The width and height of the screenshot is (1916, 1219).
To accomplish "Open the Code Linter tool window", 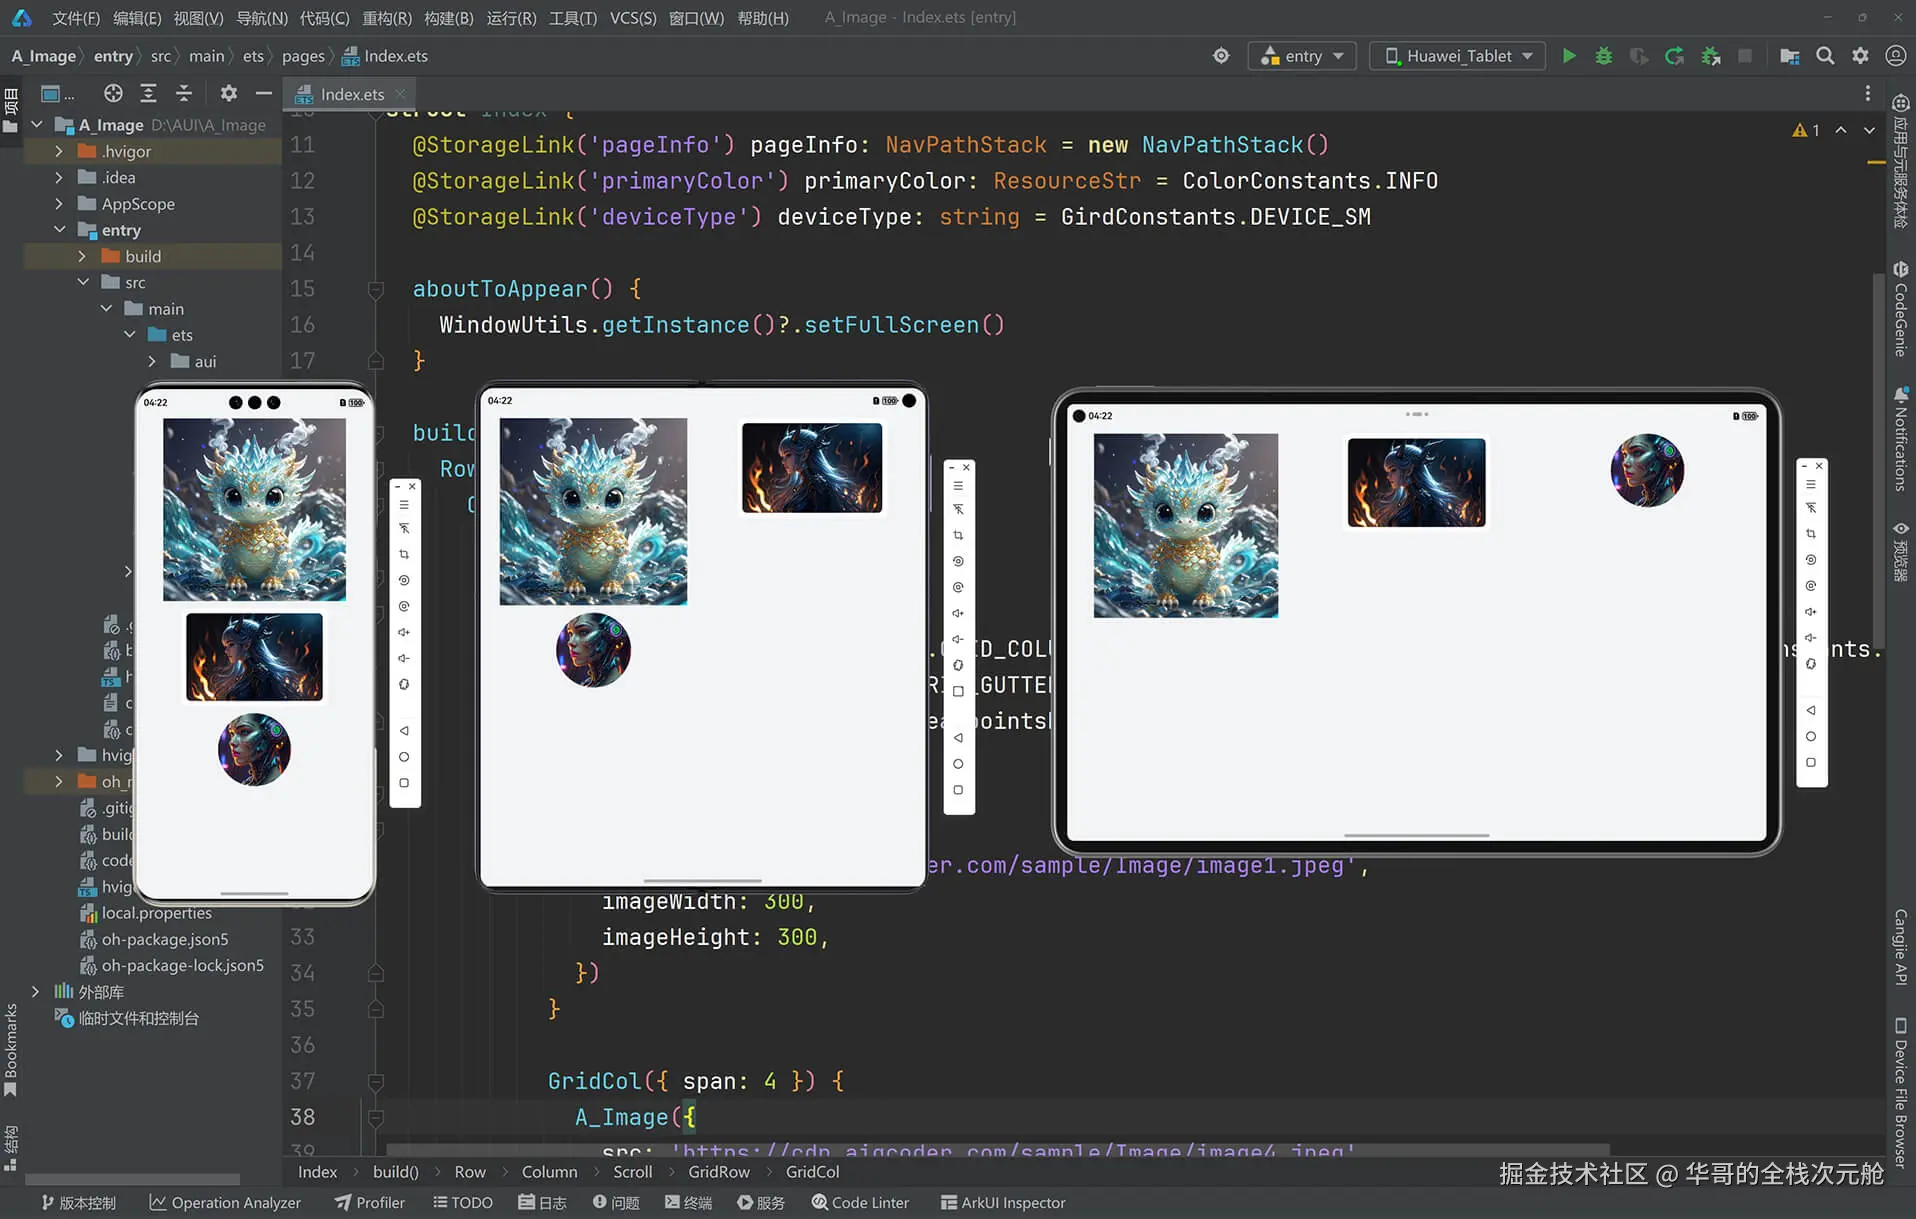I will click(860, 1202).
